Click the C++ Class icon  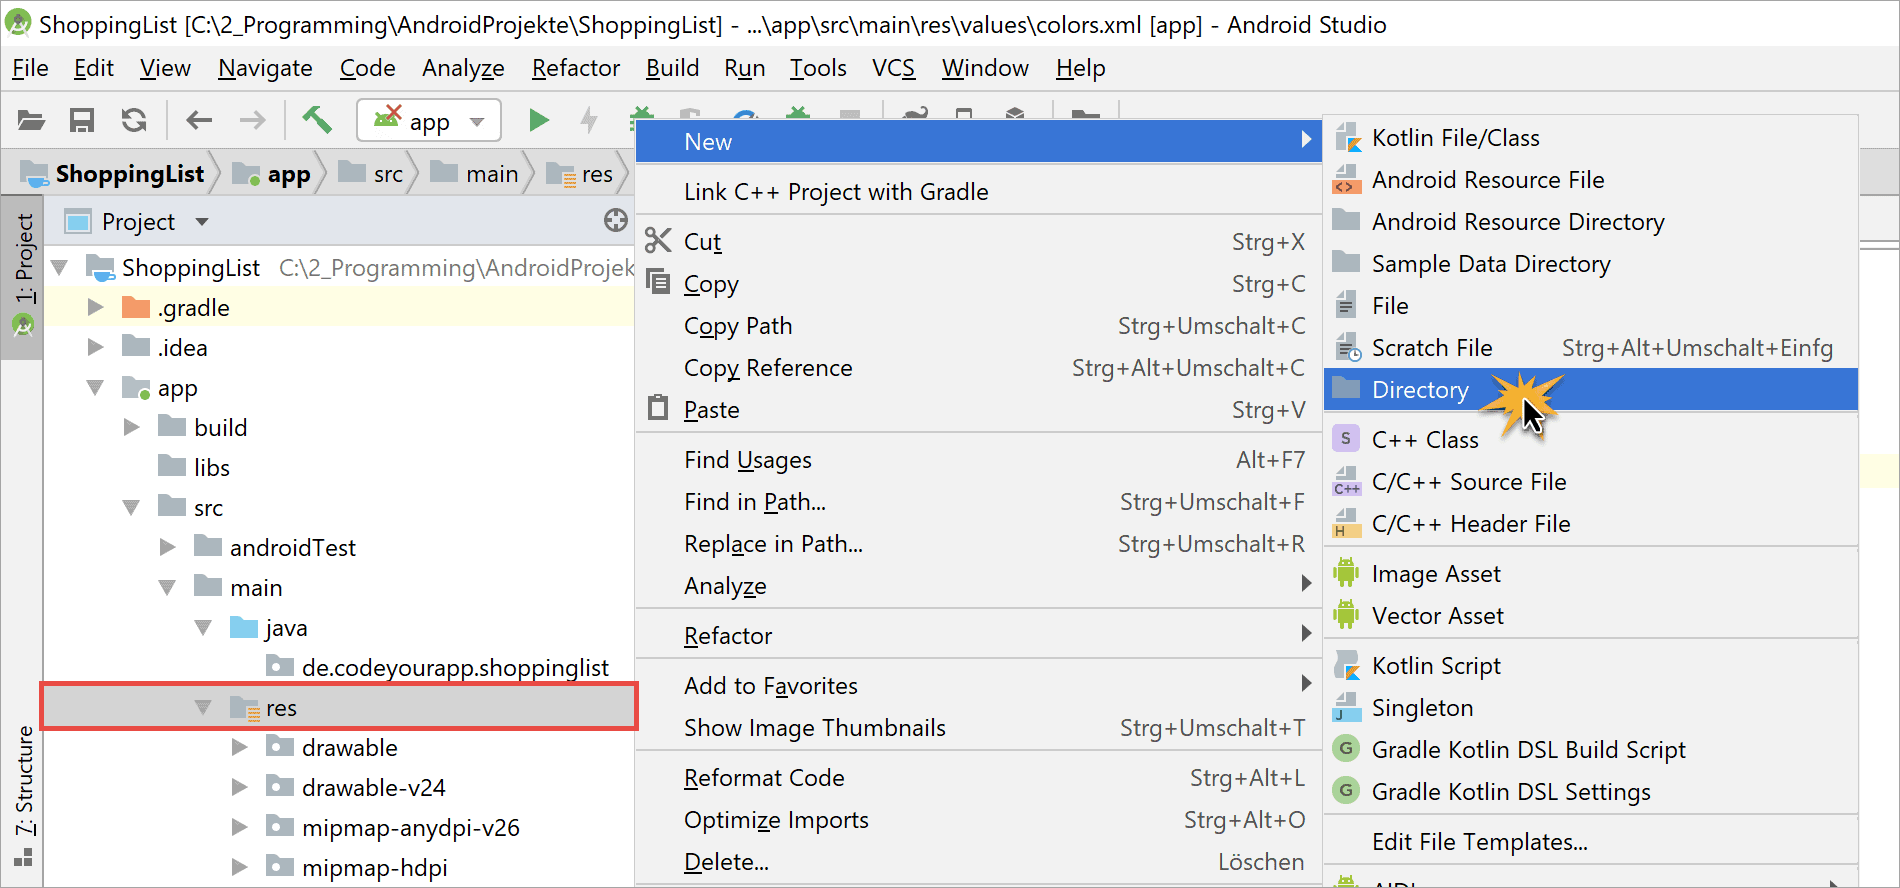coord(1346,439)
